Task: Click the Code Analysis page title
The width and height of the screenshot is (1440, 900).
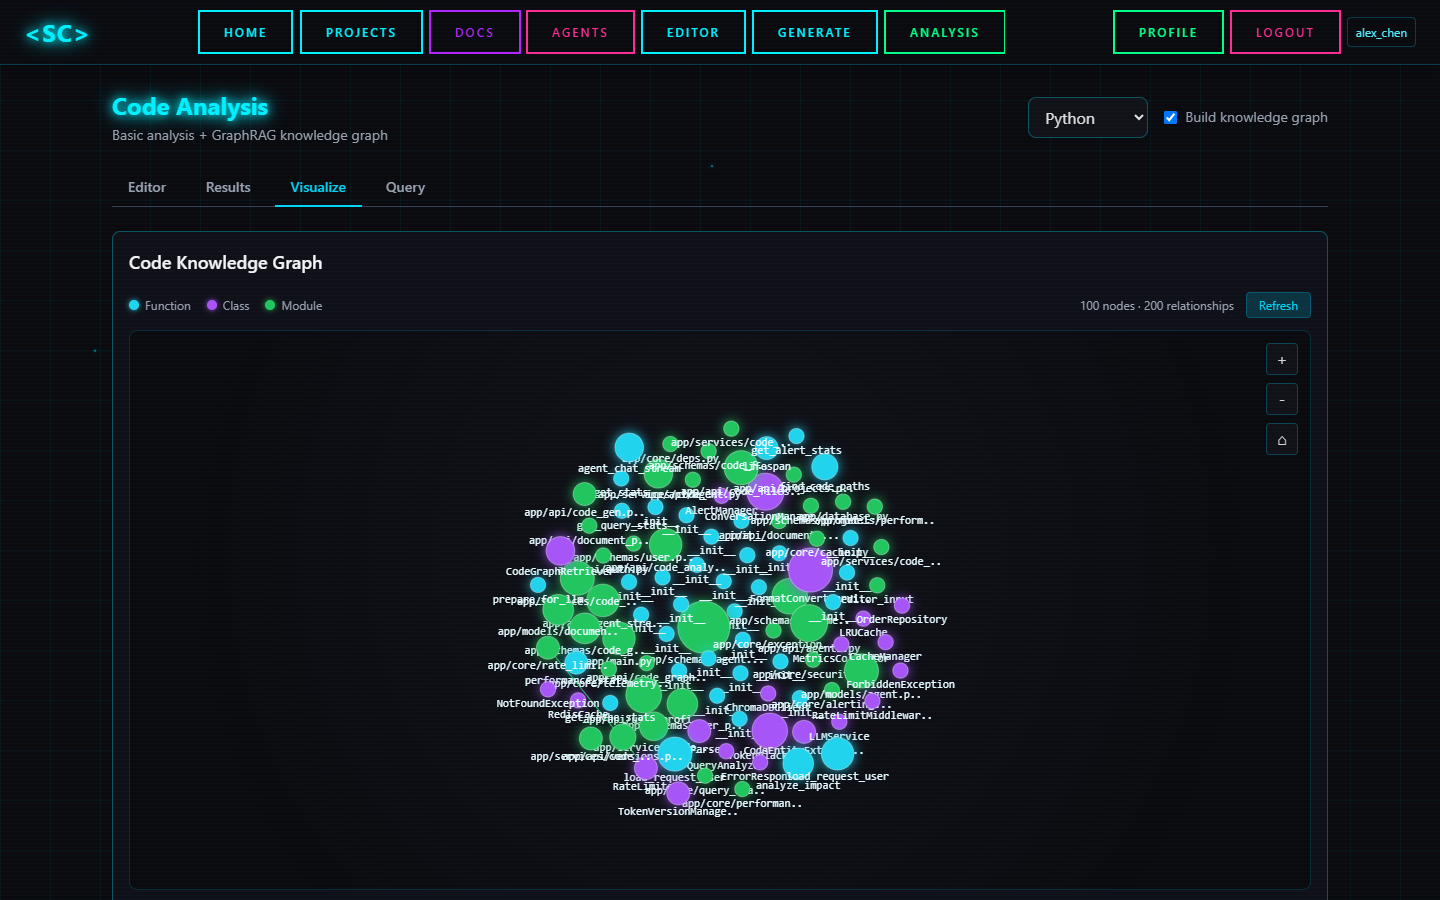Action: point(190,107)
